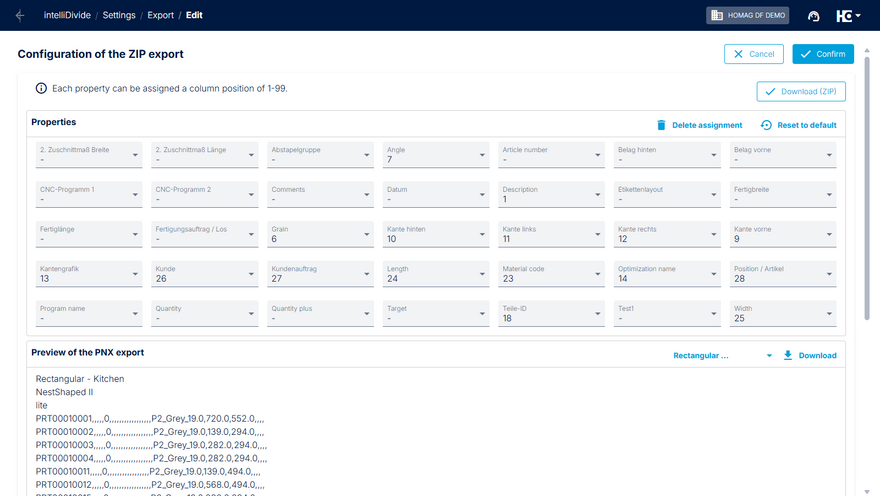Click the info icon beside column position hint
Viewport: 880px width, 496px height.
[x=41, y=88]
